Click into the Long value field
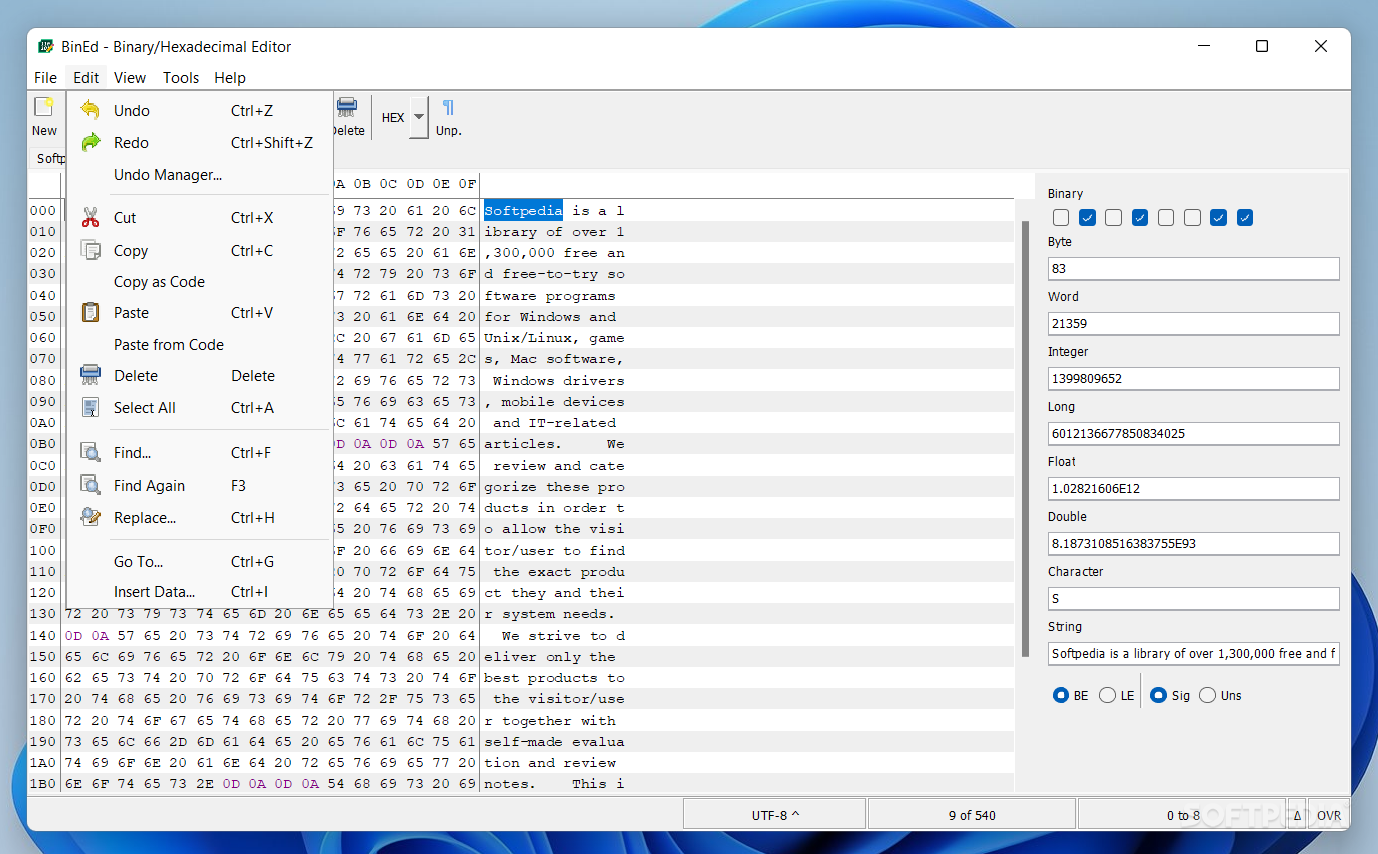The image size is (1378, 854). (1193, 433)
